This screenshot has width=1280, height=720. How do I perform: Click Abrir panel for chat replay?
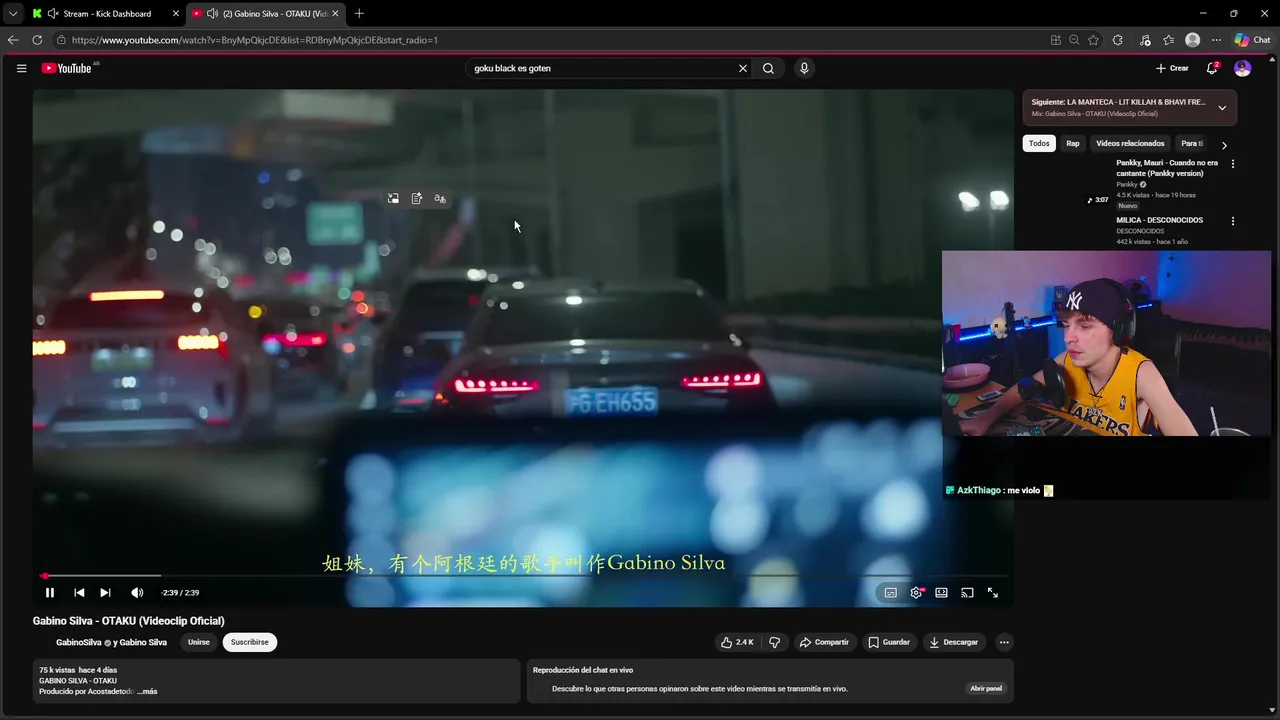(986, 688)
